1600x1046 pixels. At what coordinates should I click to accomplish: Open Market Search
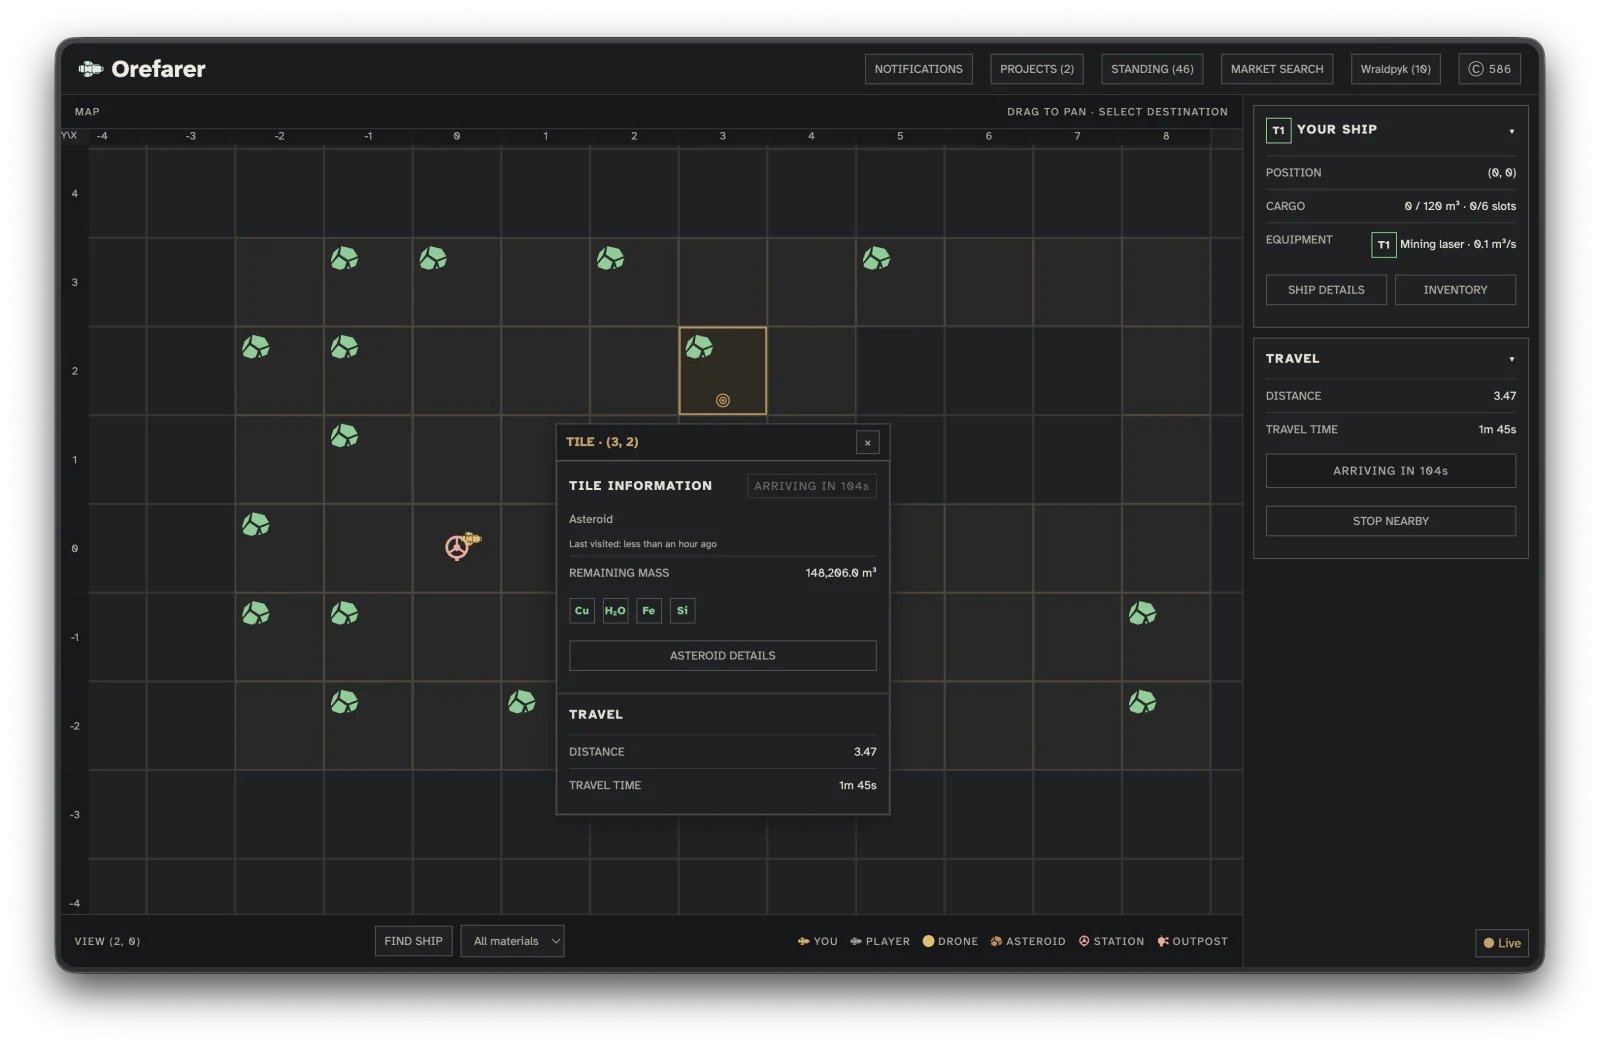coord(1277,69)
